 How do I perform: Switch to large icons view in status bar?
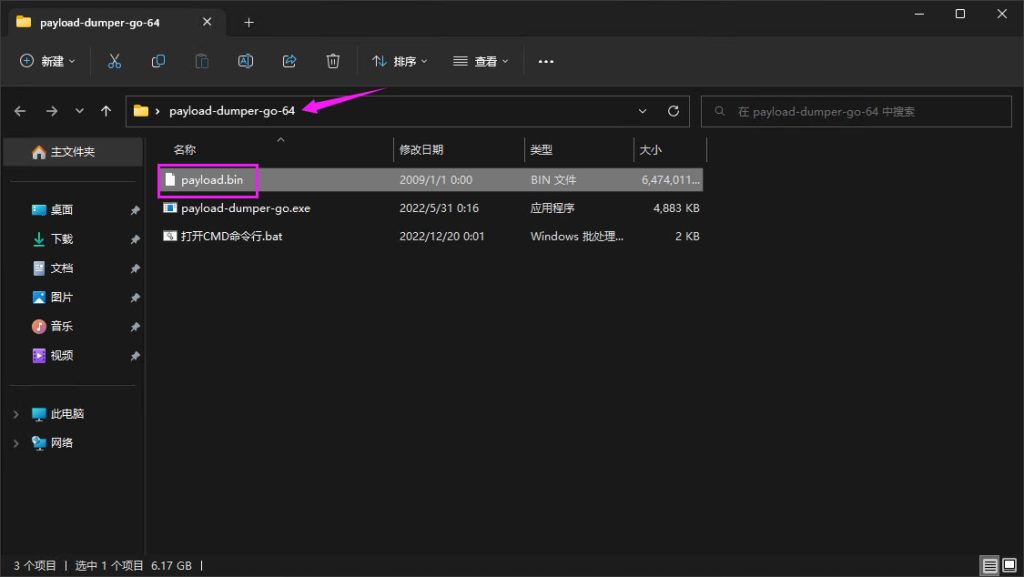1010,565
